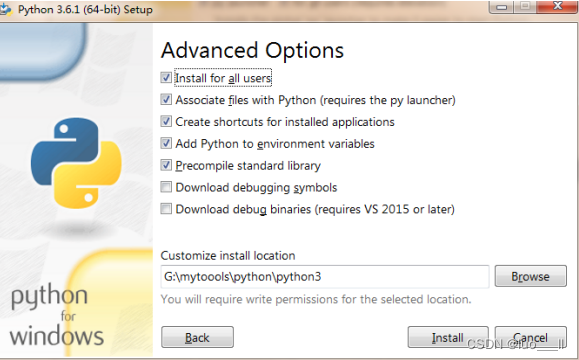Click the Python logo graphic

point(76,162)
